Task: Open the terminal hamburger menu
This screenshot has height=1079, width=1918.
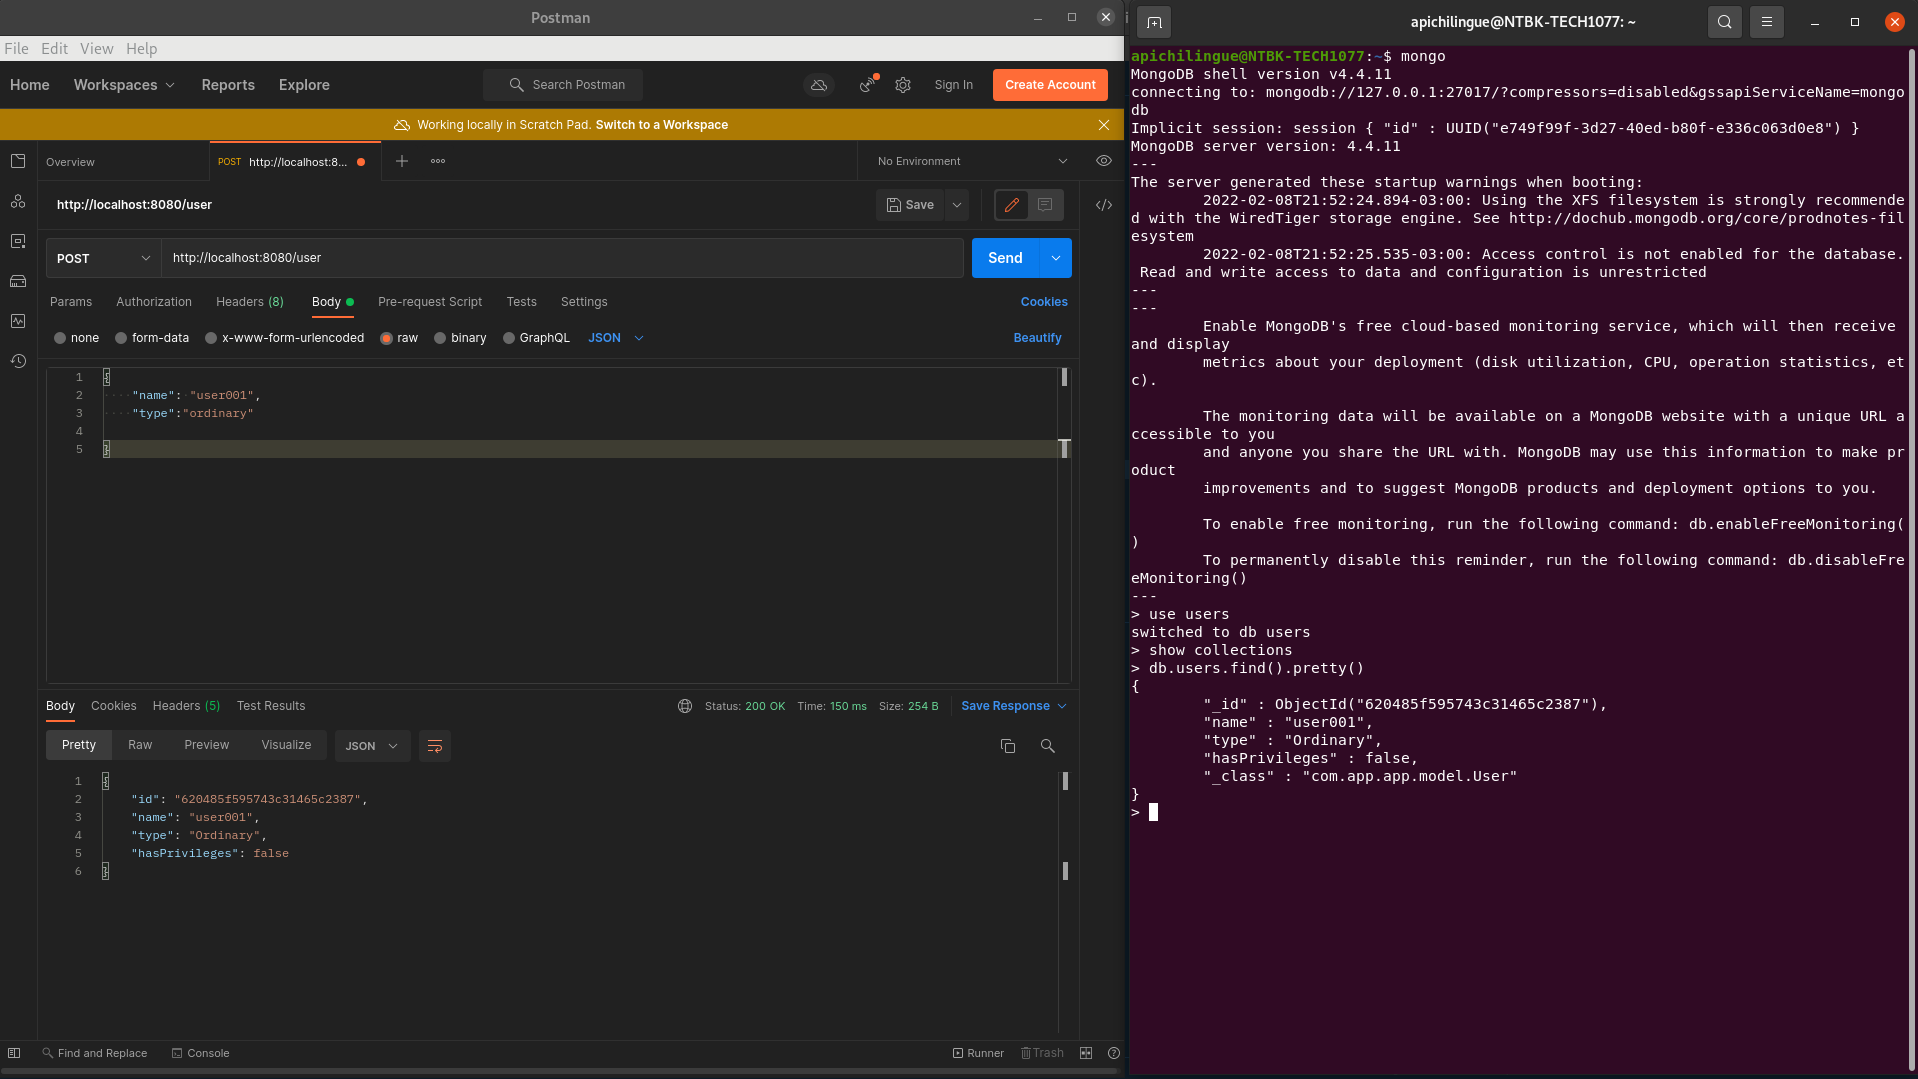Action: pyautogui.click(x=1767, y=22)
